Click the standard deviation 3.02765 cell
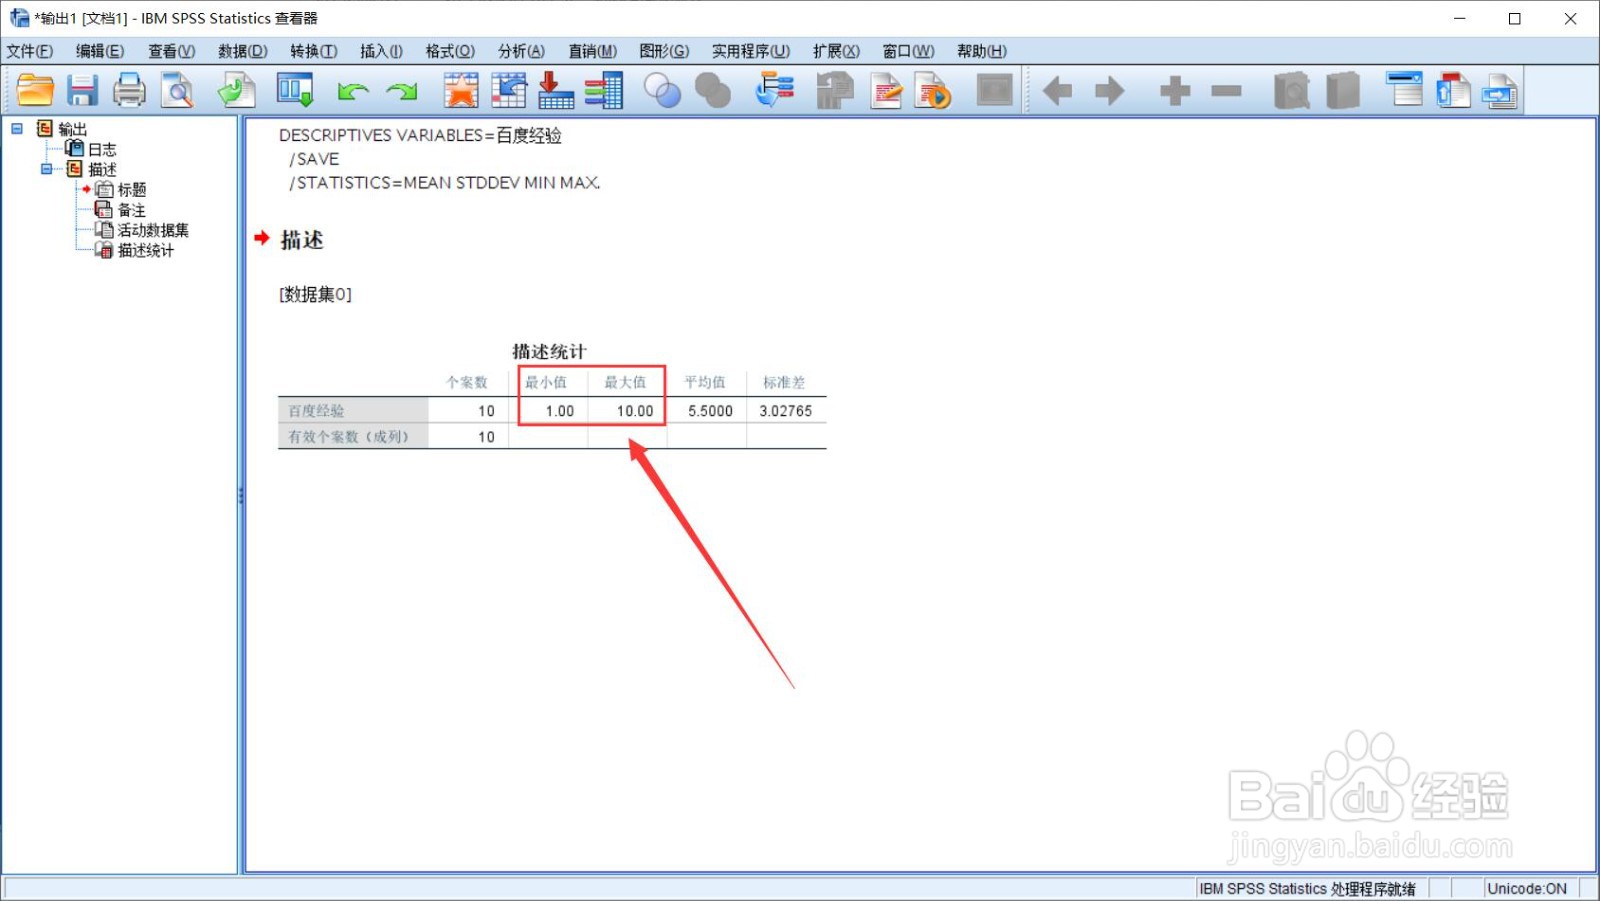 [786, 411]
